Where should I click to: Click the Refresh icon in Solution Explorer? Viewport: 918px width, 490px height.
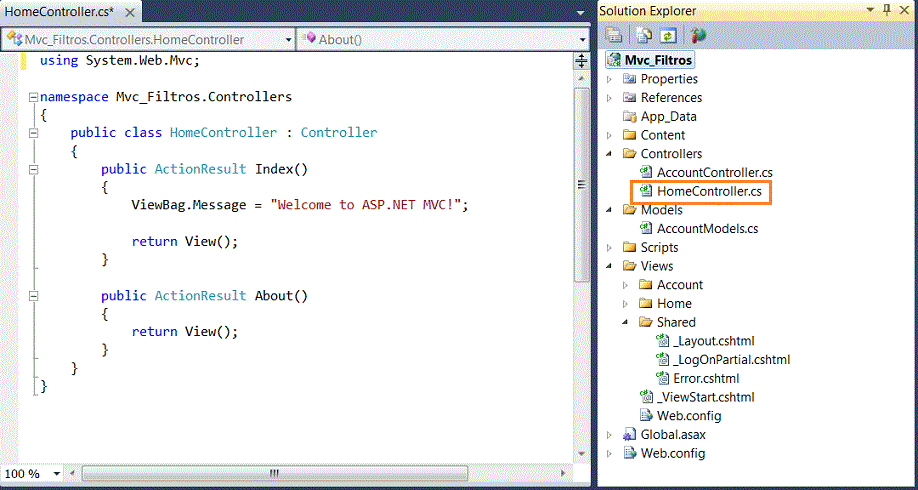(x=668, y=35)
